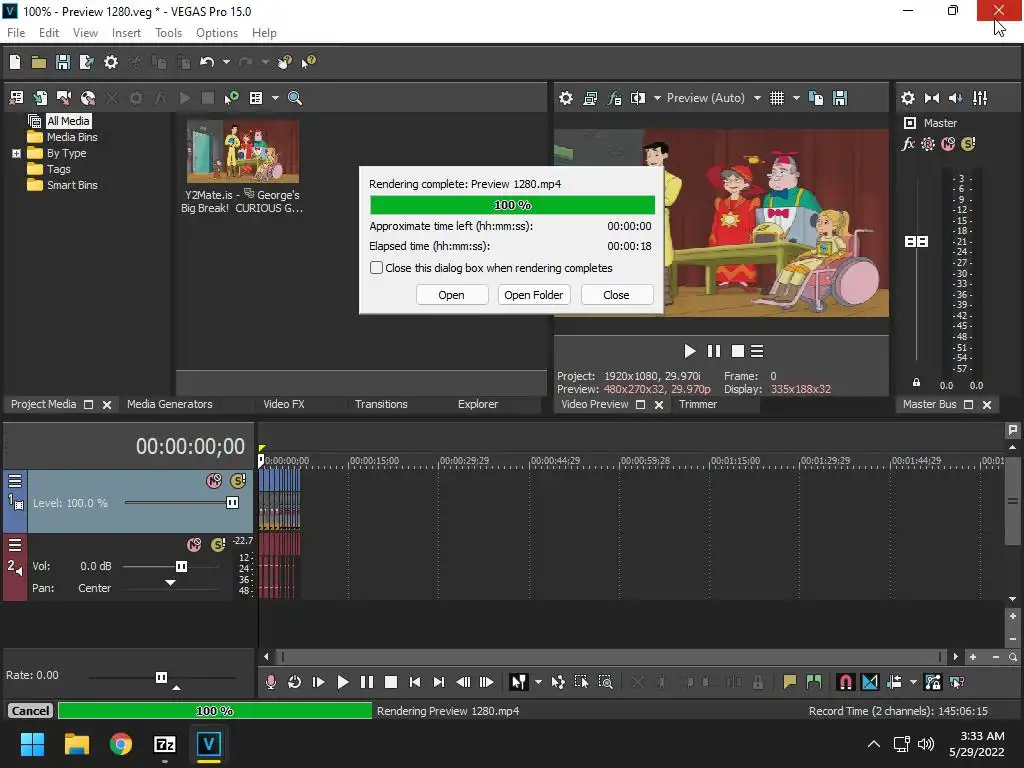Screen dimensions: 1024x768
Task: Switch to the Trimmer tab
Action: click(698, 404)
